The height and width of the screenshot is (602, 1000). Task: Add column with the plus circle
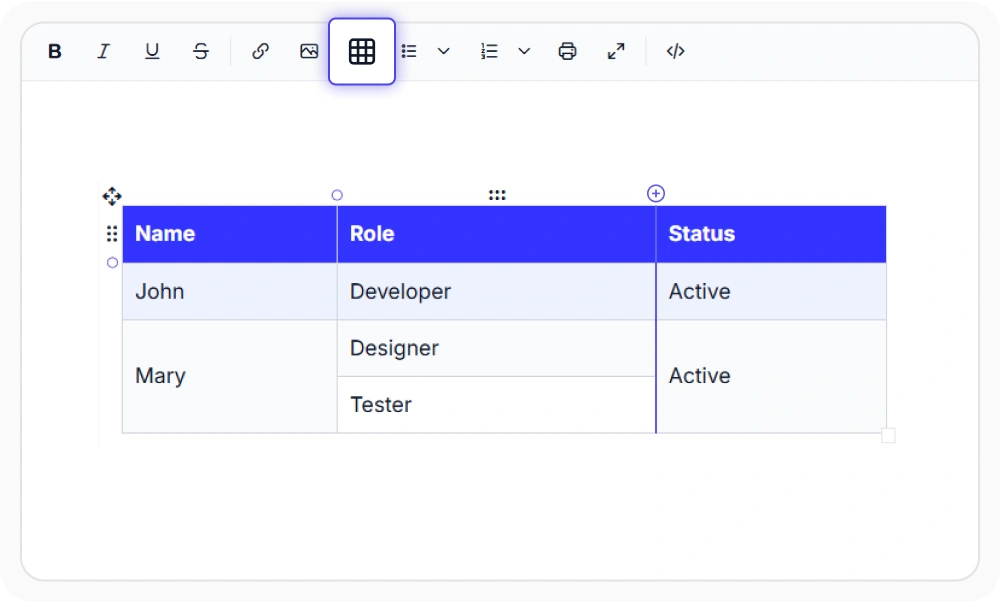coord(656,193)
